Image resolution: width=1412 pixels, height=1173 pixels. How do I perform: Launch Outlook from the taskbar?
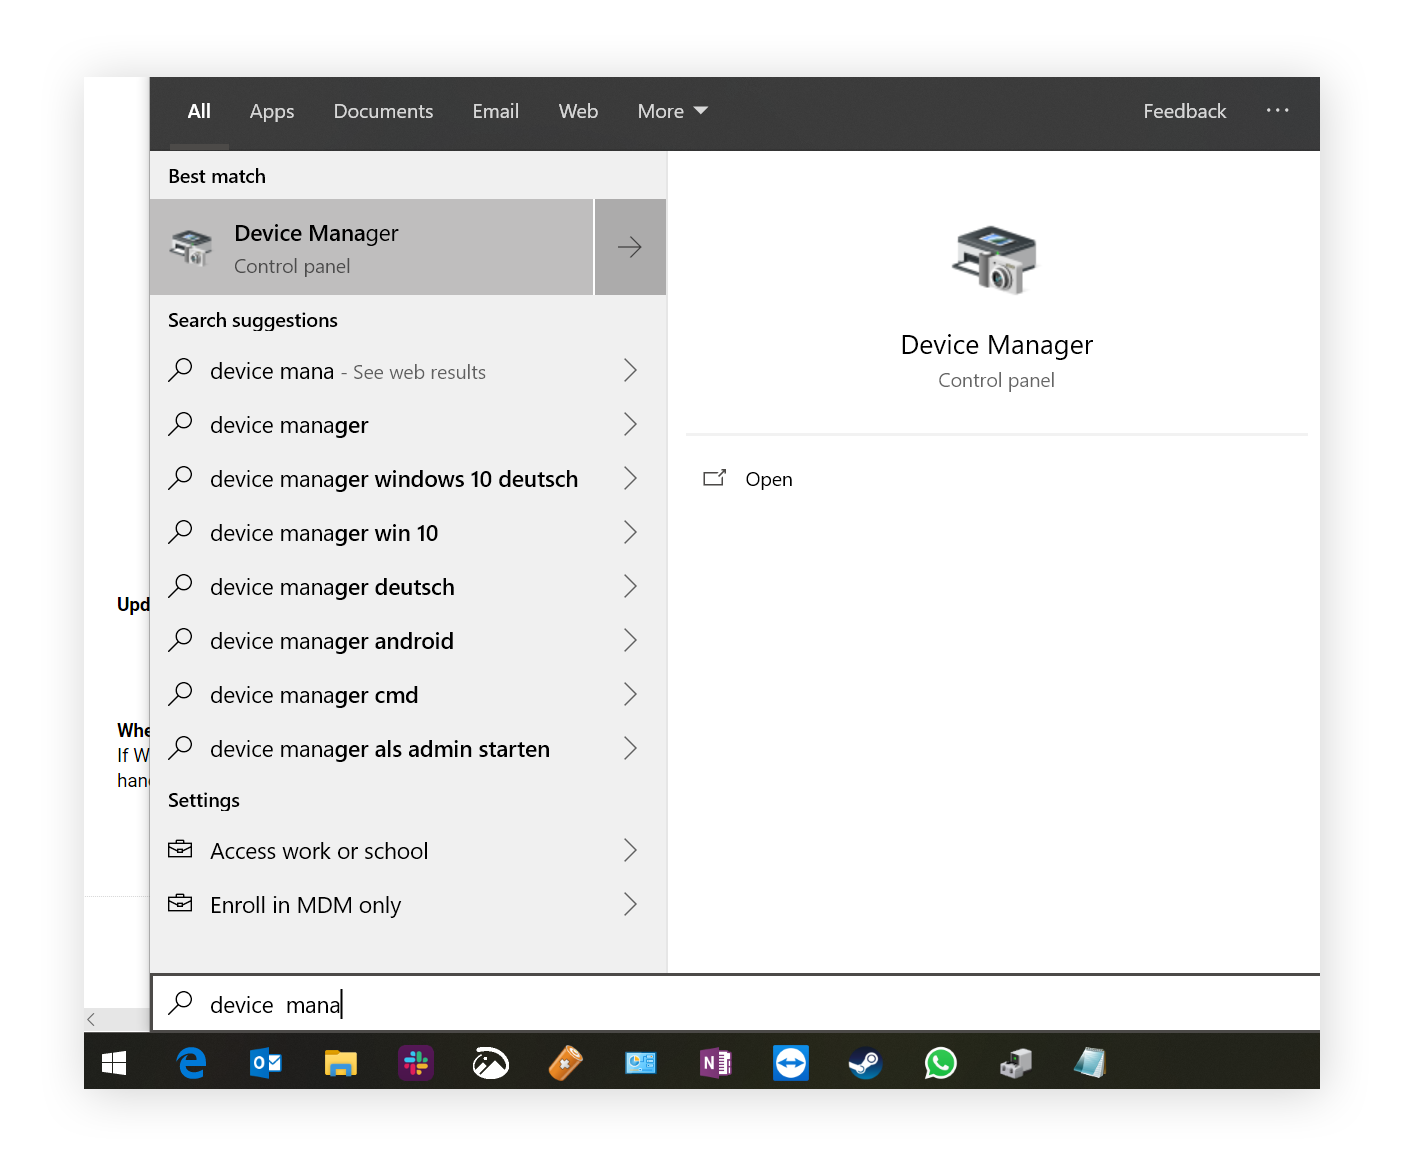click(265, 1063)
